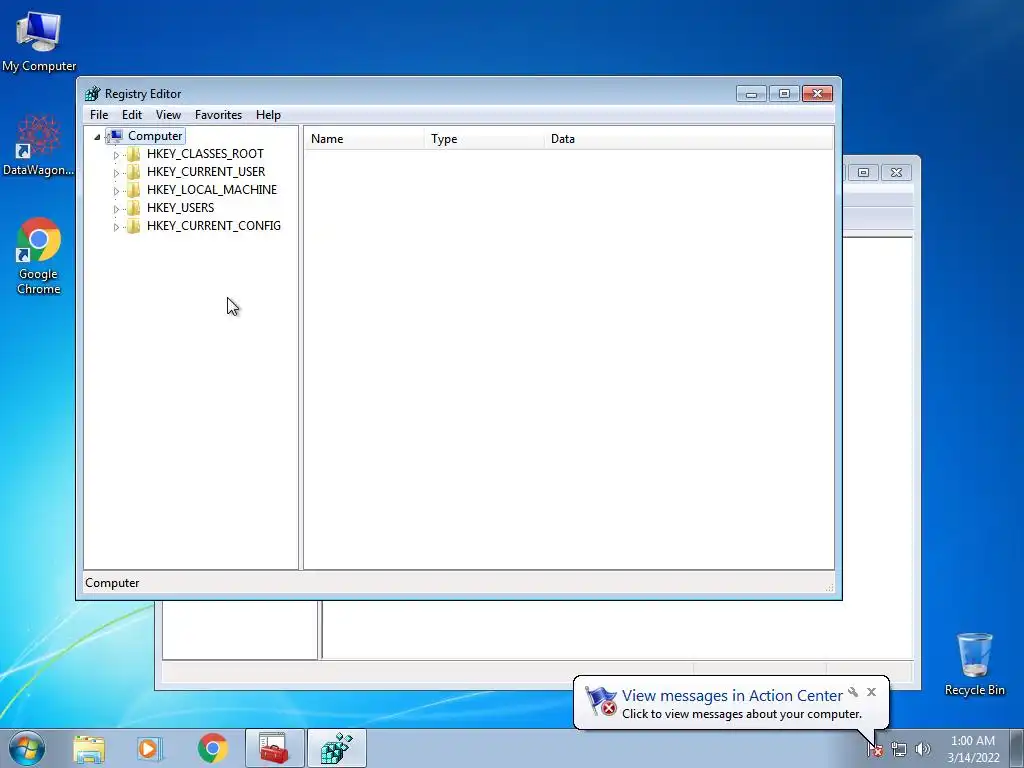Click the Computer icon in the tree
The image size is (1024, 768).
coord(115,136)
